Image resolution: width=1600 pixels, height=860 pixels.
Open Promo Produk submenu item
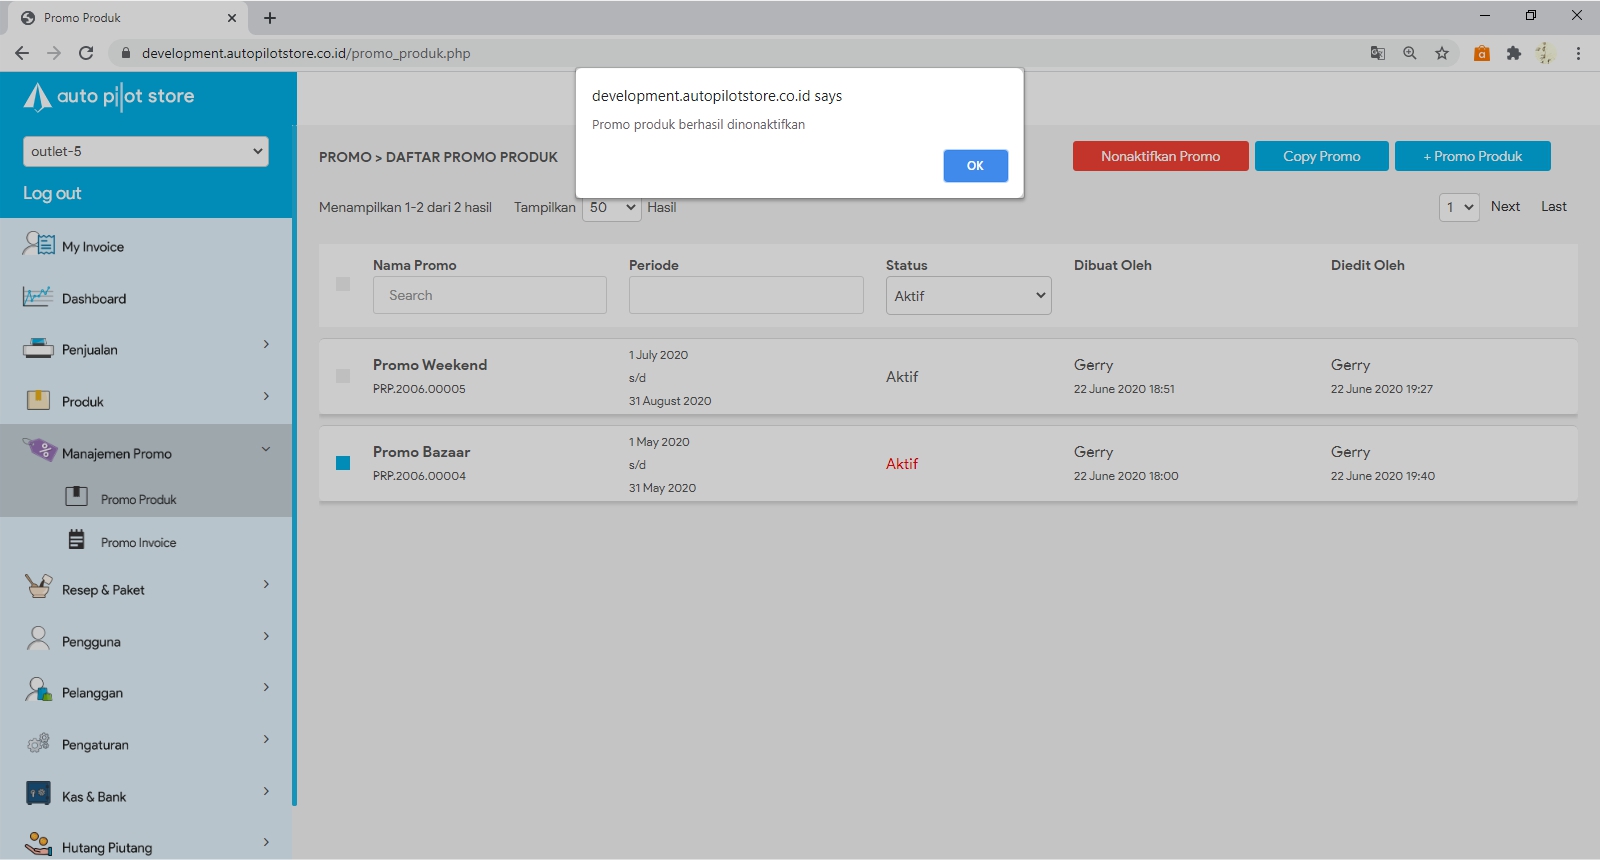coord(138,499)
